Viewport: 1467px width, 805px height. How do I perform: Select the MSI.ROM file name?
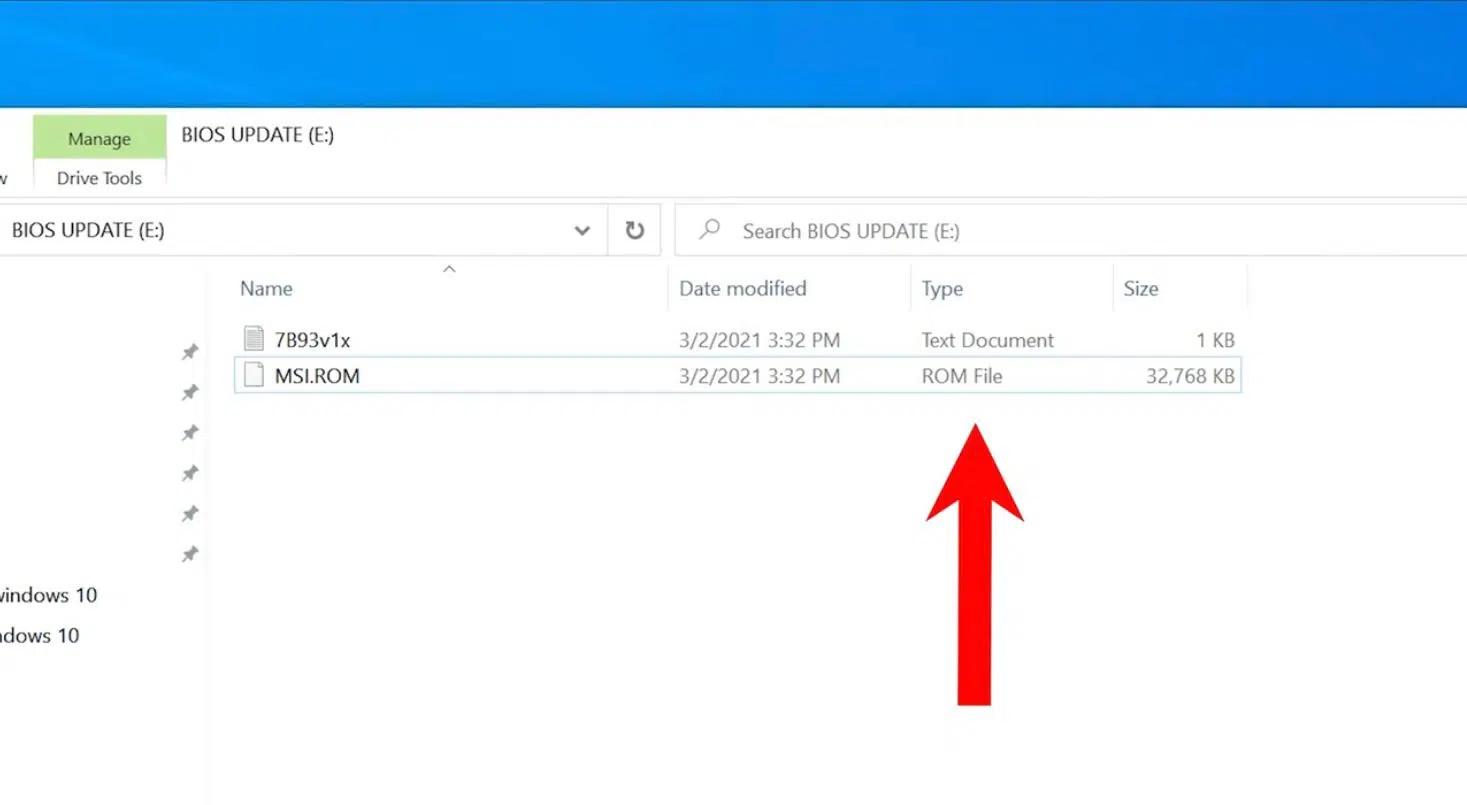[317, 376]
